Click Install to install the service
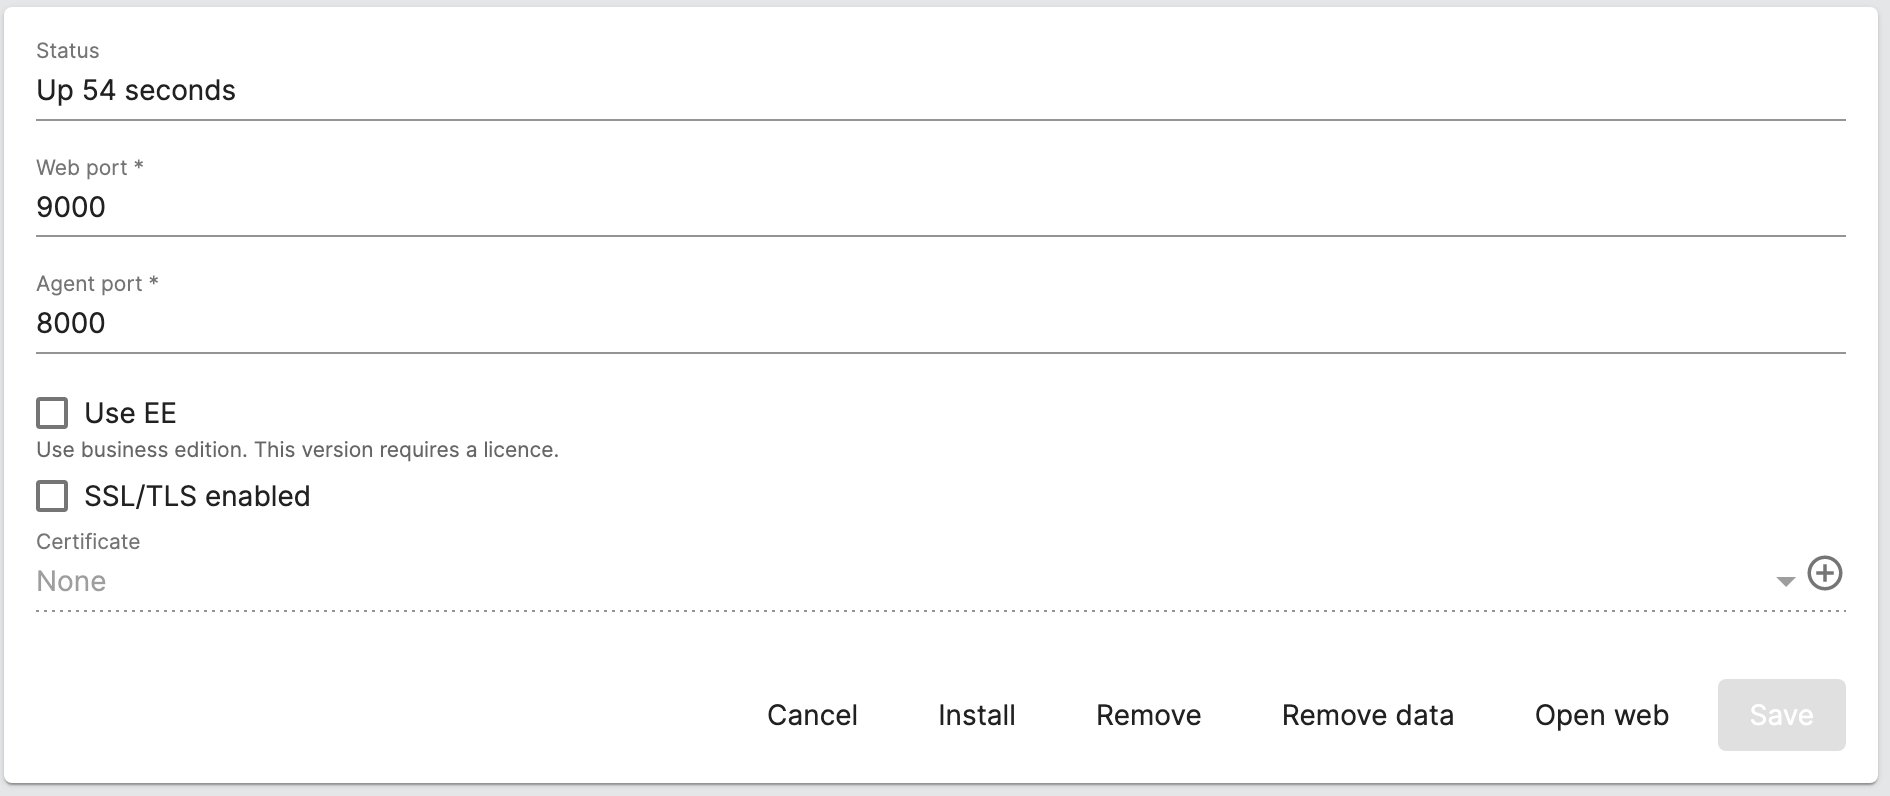Viewport: 1890px width, 796px height. (x=976, y=715)
